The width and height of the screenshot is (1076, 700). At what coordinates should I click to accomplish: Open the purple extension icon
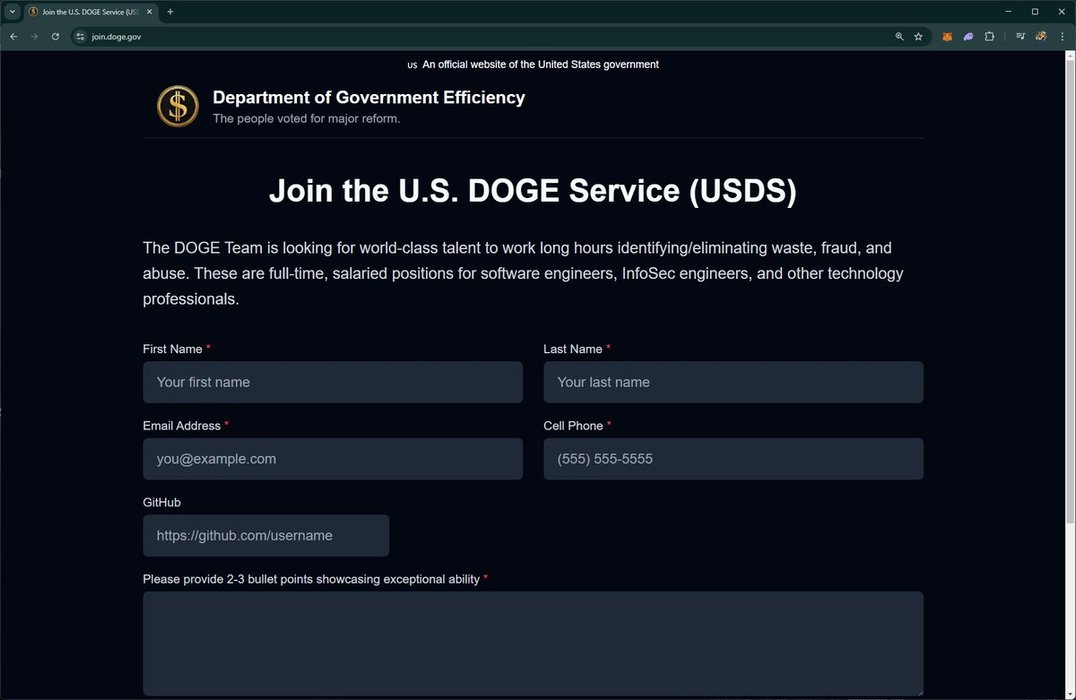coord(968,36)
